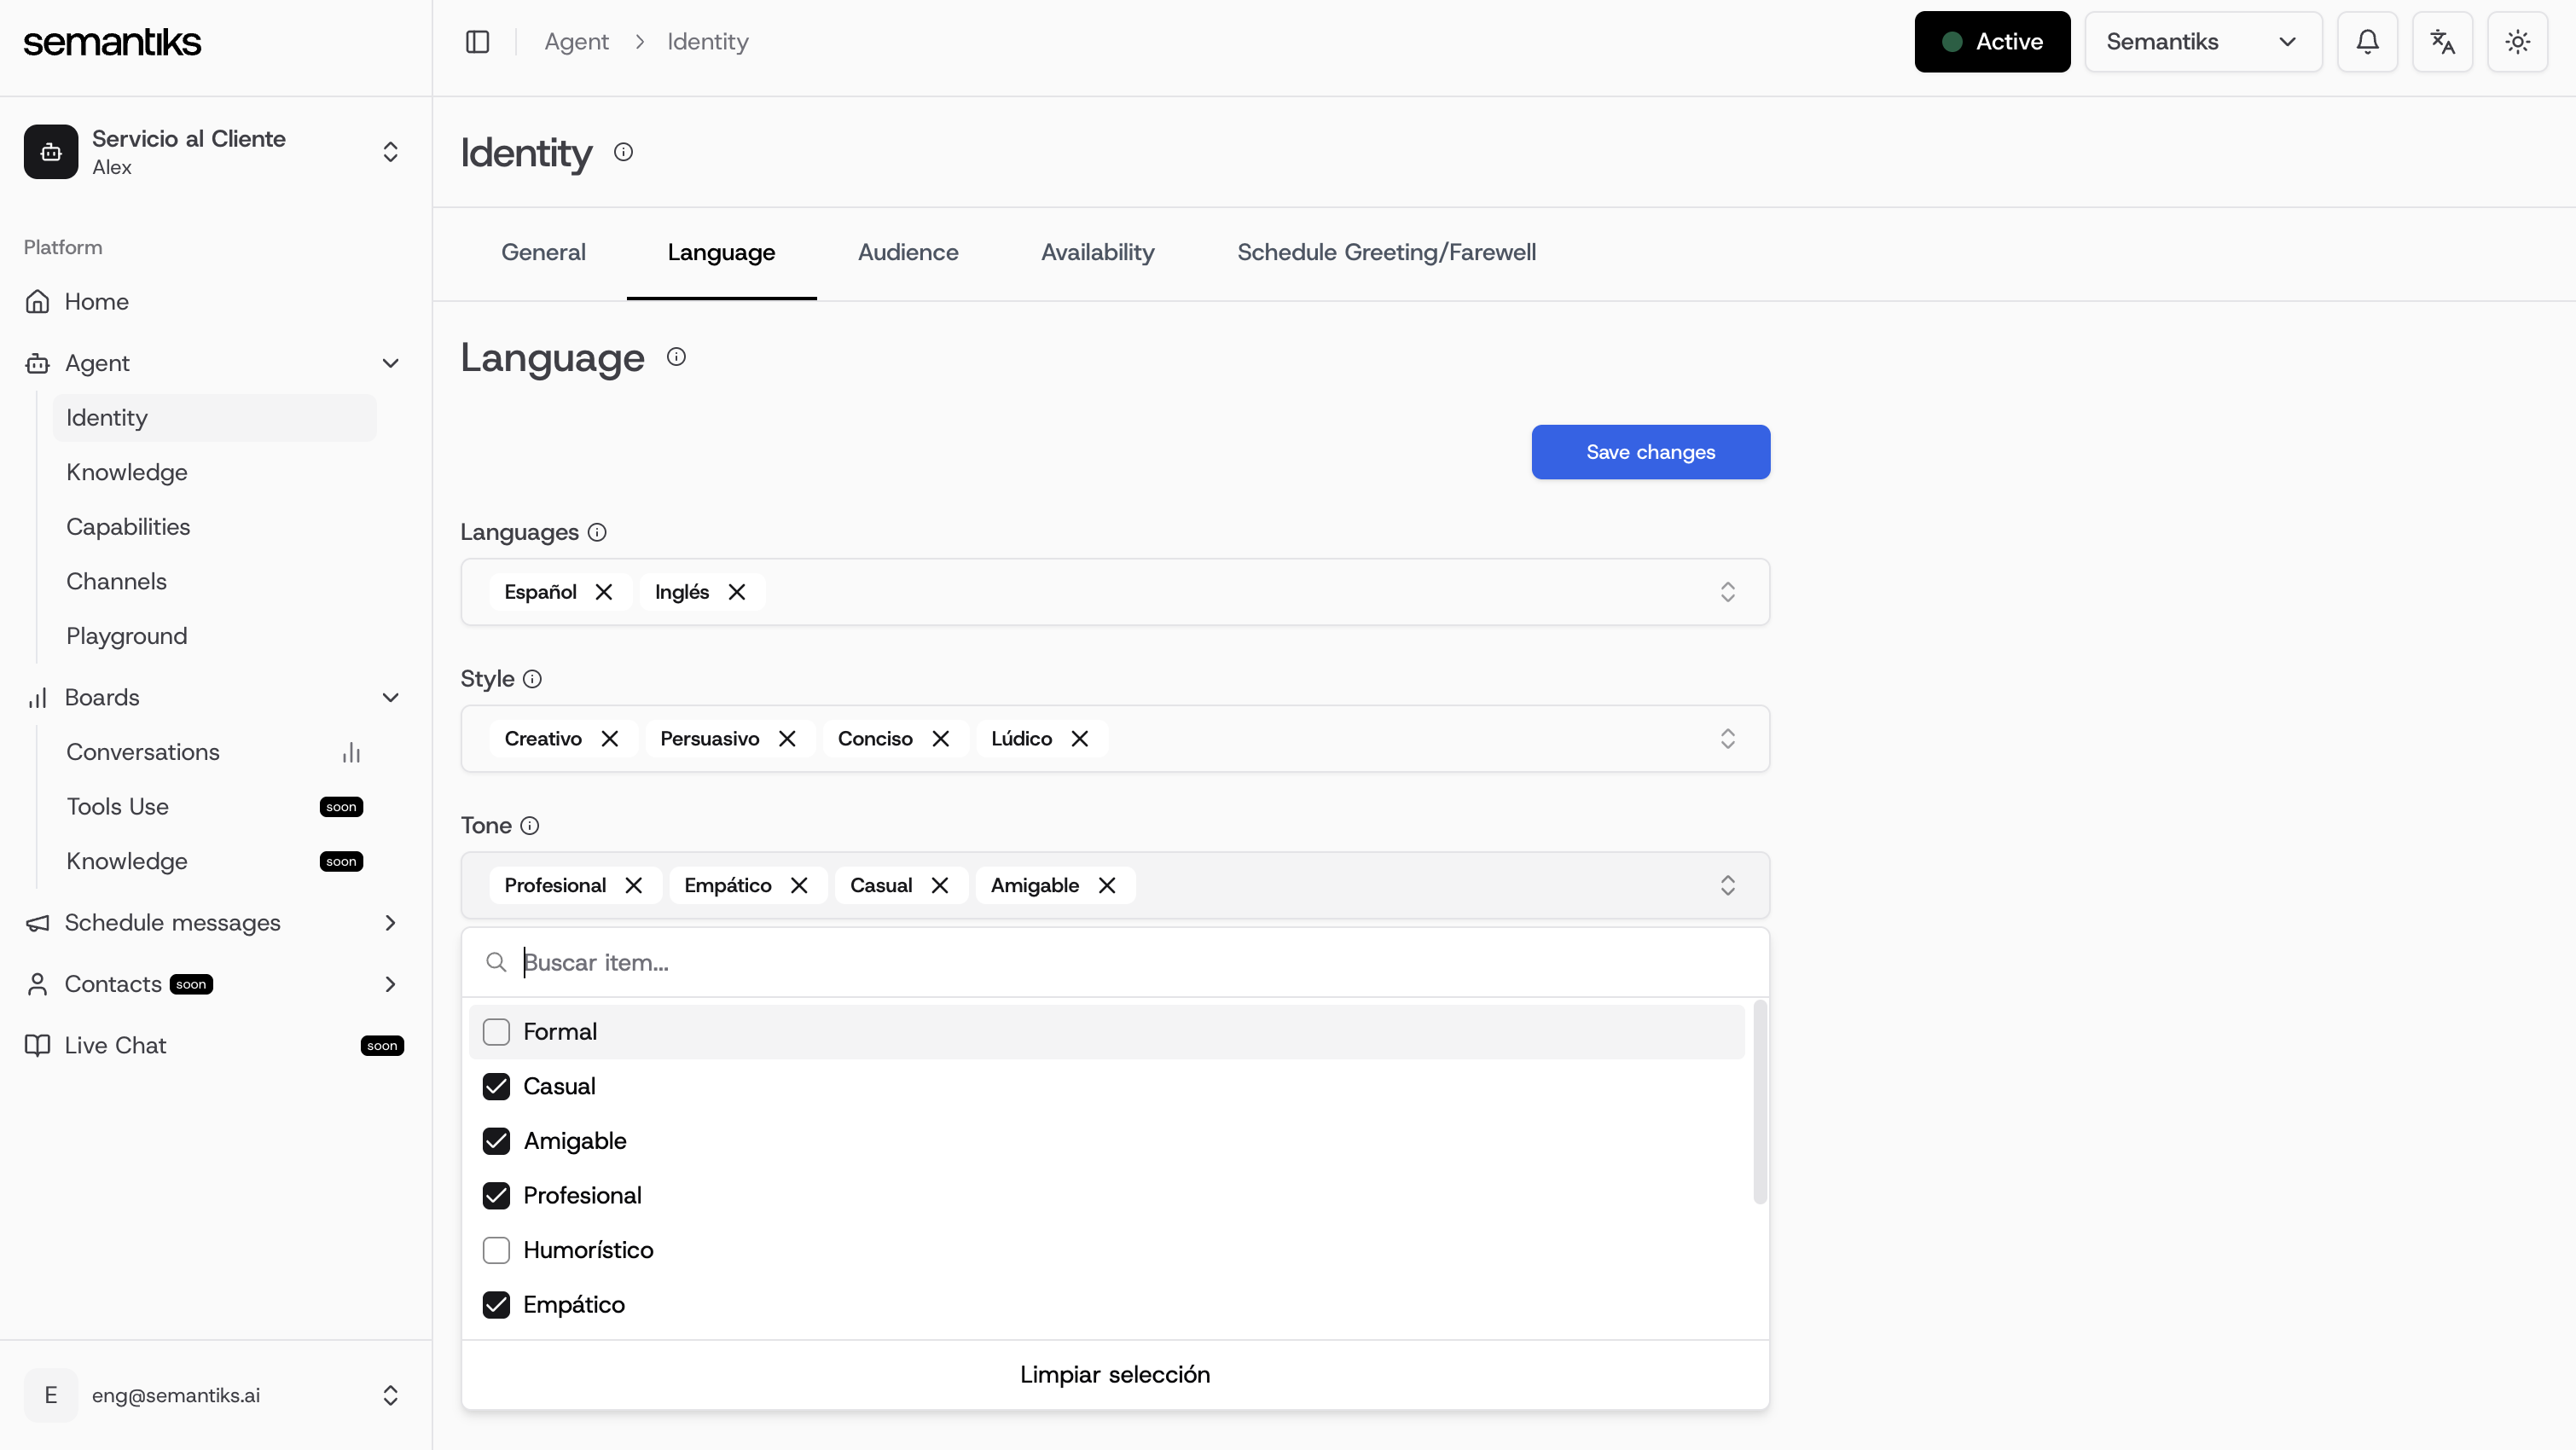Image resolution: width=2576 pixels, height=1450 pixels.
Task: Click the info icon beside Identity heading
Action: pos(623,152)
